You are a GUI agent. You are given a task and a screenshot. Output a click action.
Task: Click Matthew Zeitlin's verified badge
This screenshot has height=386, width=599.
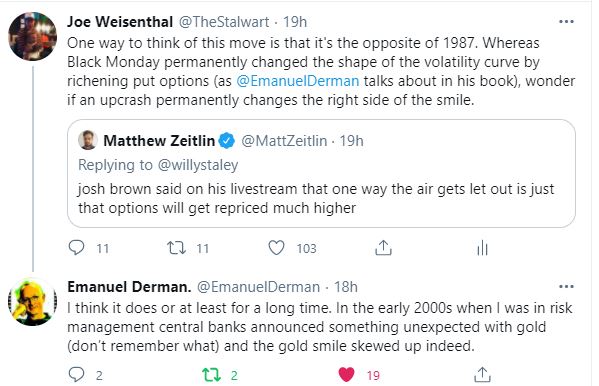[x=227, y=141]
